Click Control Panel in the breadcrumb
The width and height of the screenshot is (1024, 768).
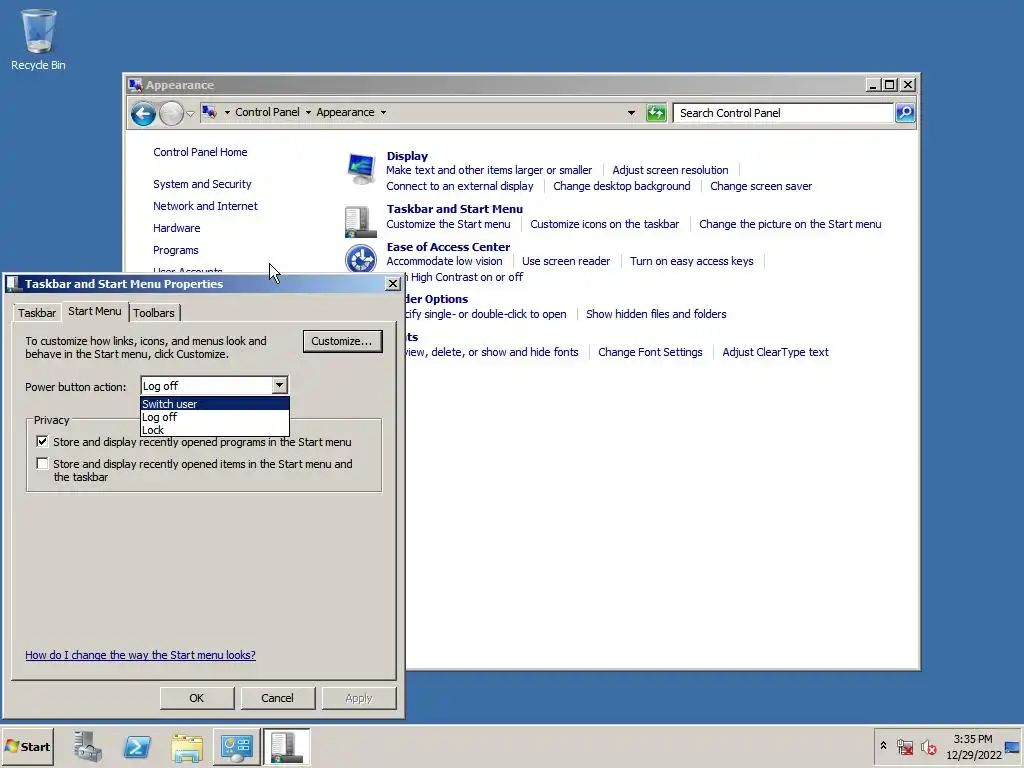click(267, 112)
